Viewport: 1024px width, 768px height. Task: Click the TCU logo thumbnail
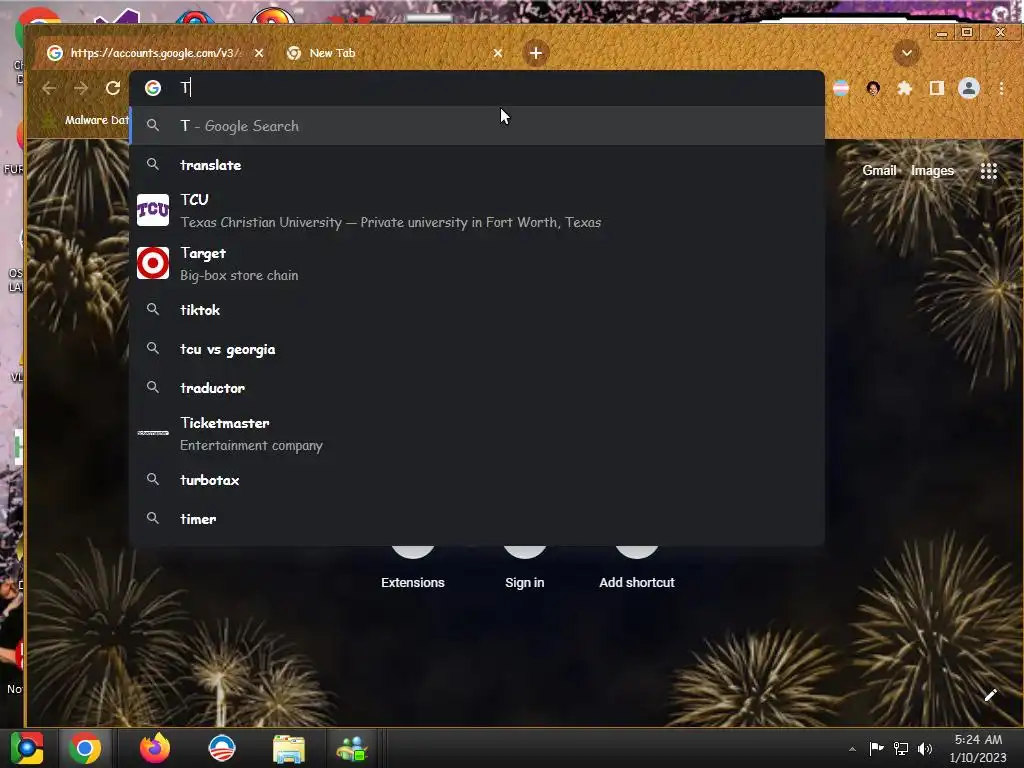click(153, 210)
